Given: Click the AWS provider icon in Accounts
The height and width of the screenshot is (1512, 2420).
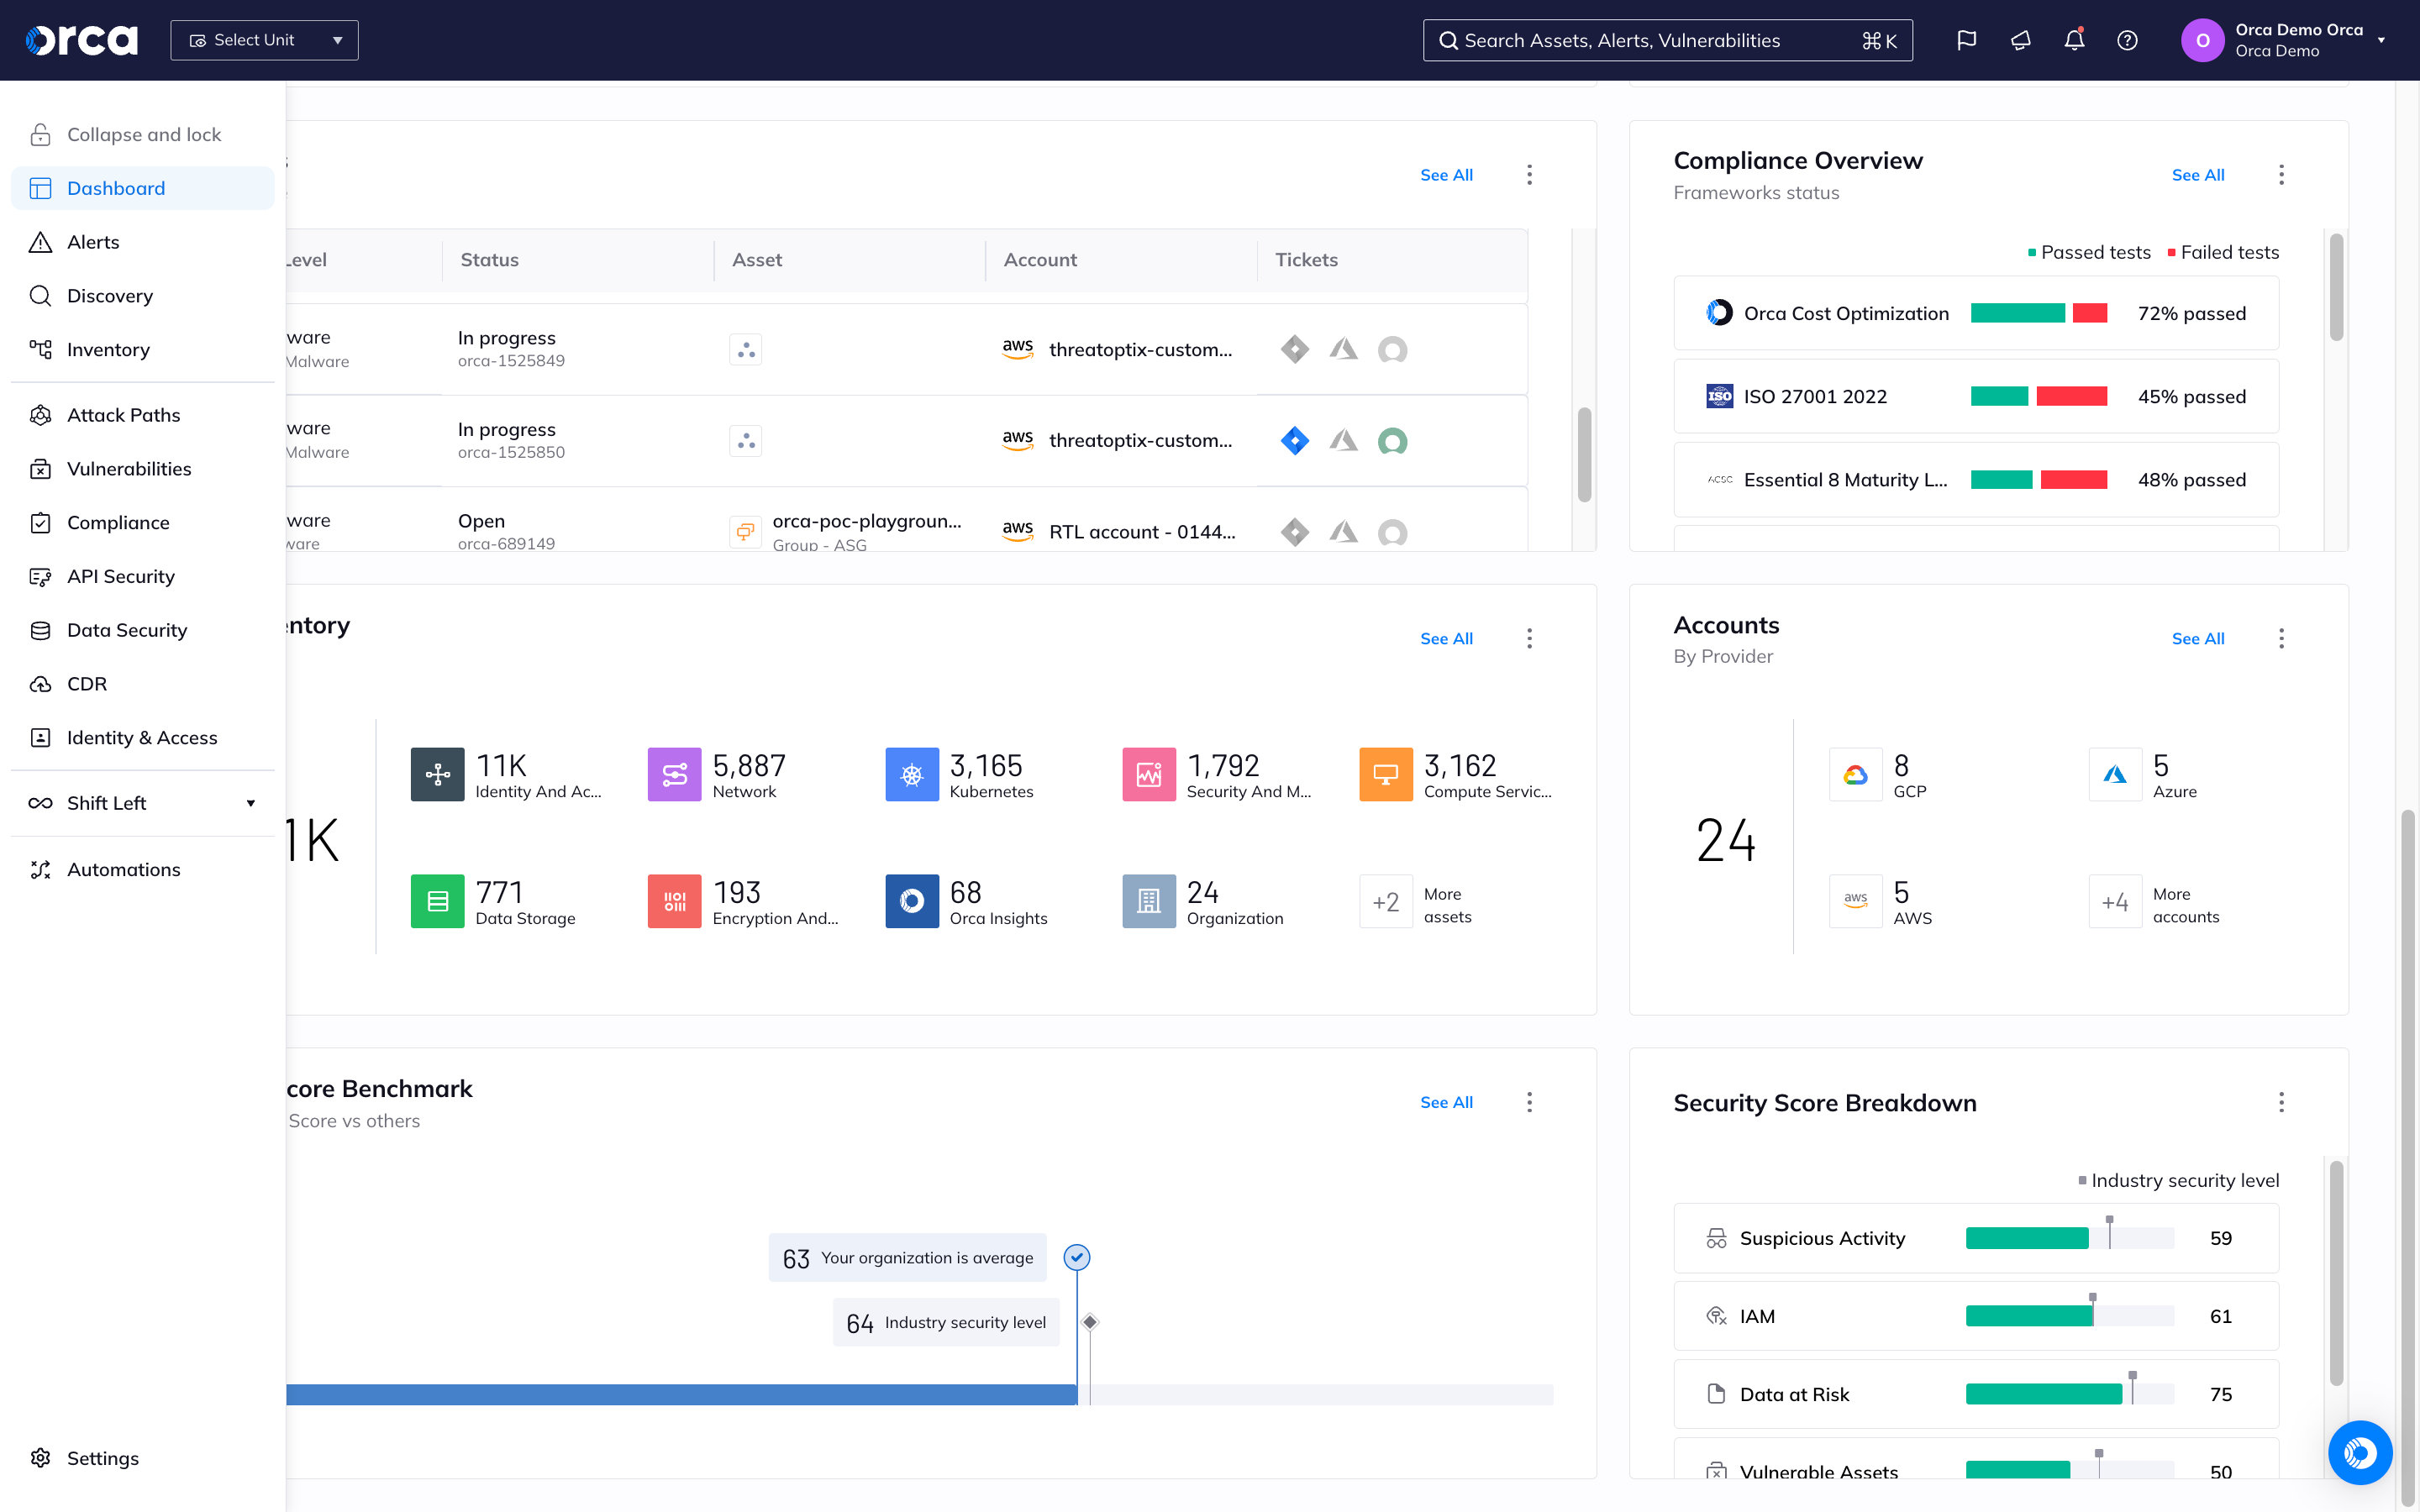Looking at the screenshot, I should [x=1856, y=901].
